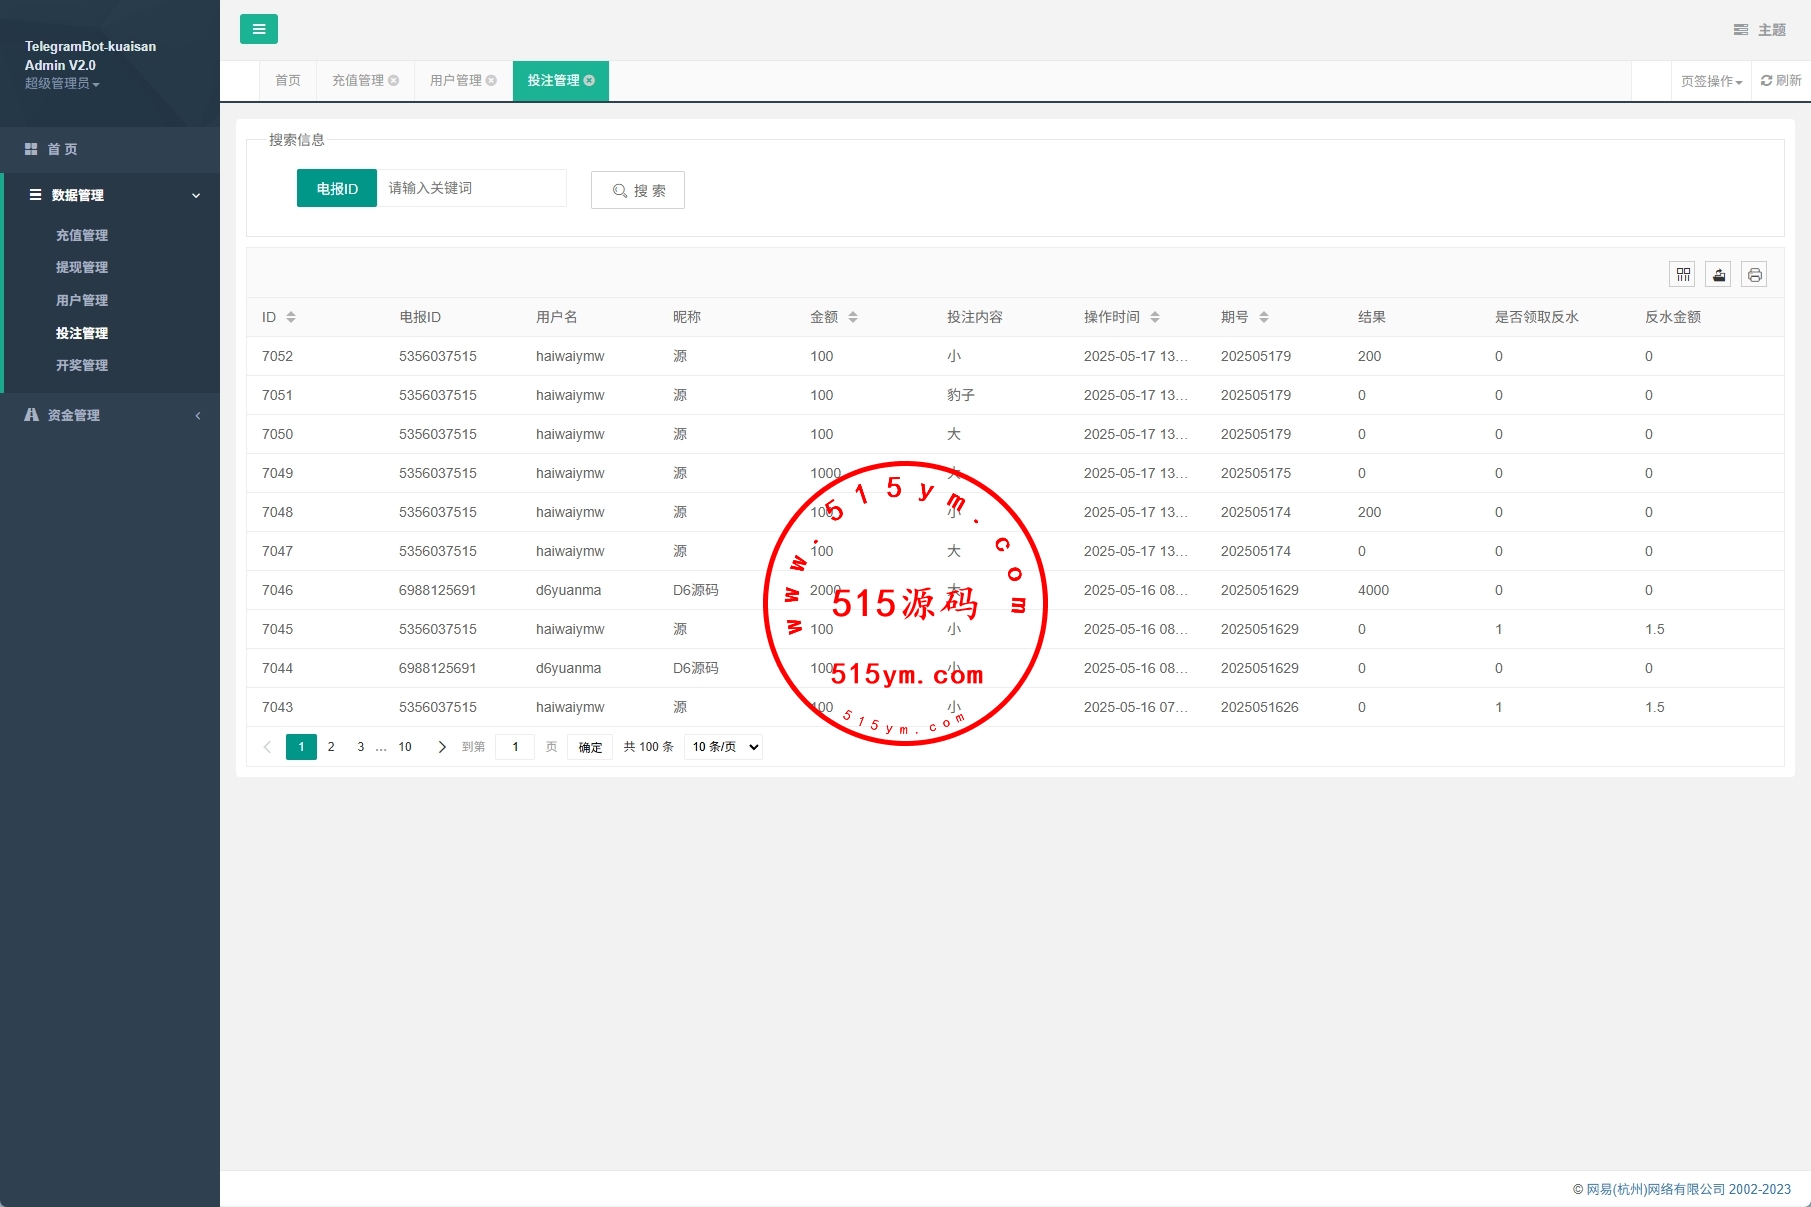Close the 用户管理 tab
1811x1207 pixels.
point(491,81)
